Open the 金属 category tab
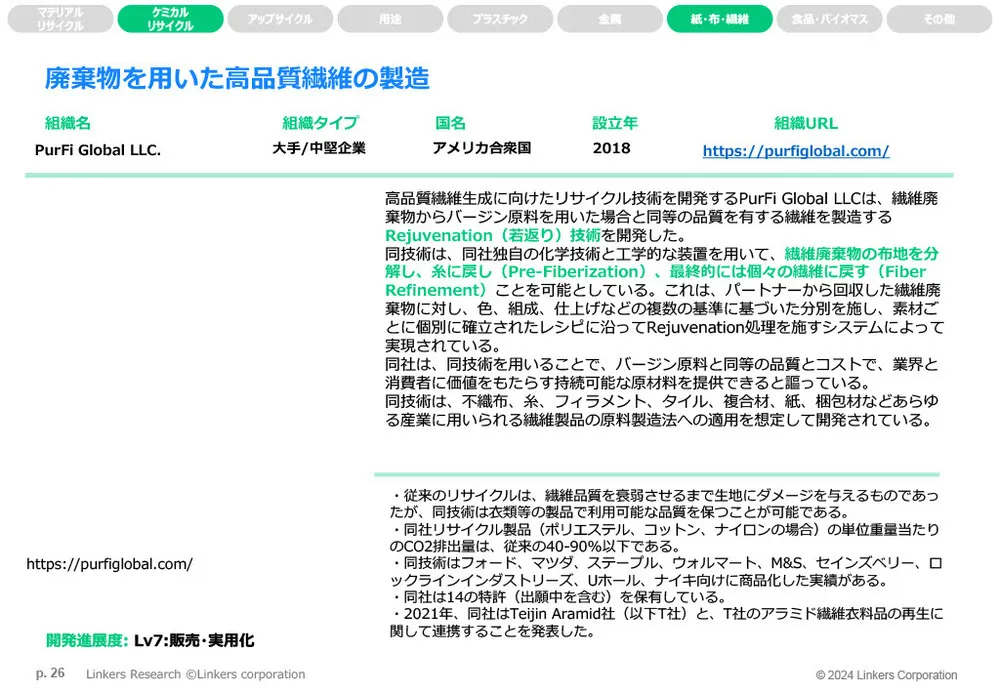 609,18
